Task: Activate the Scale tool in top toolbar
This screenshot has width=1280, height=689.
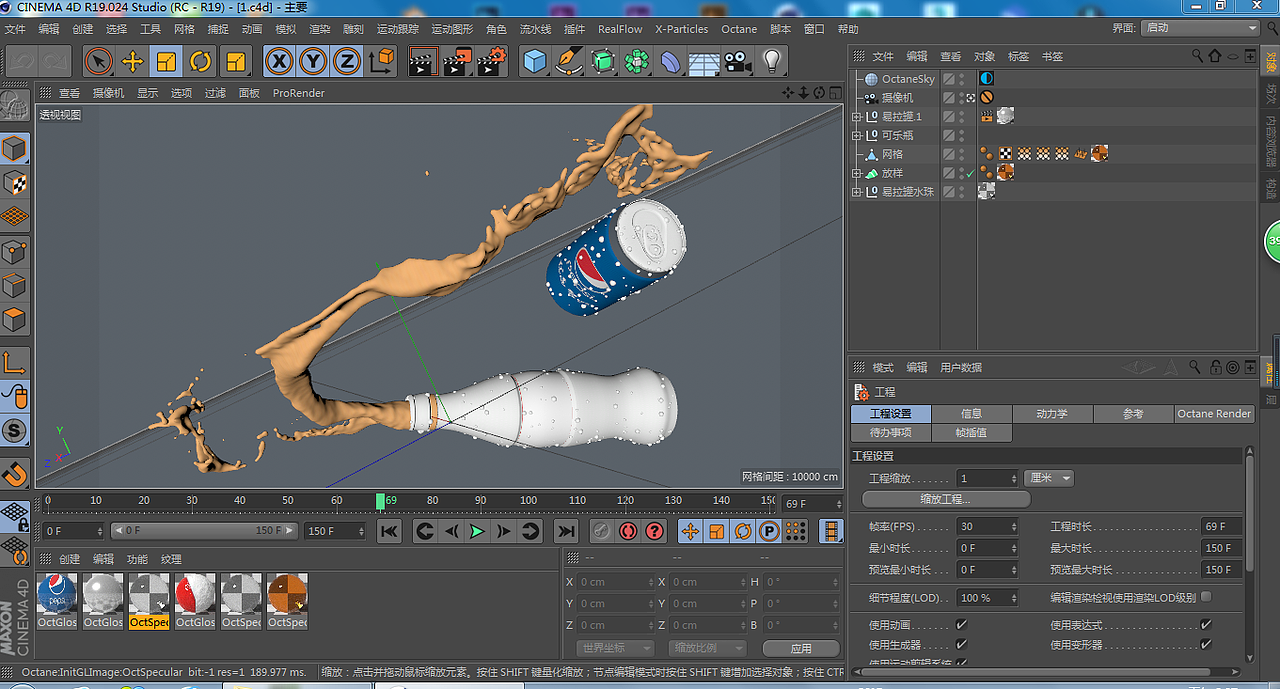Action: (166, 62)
